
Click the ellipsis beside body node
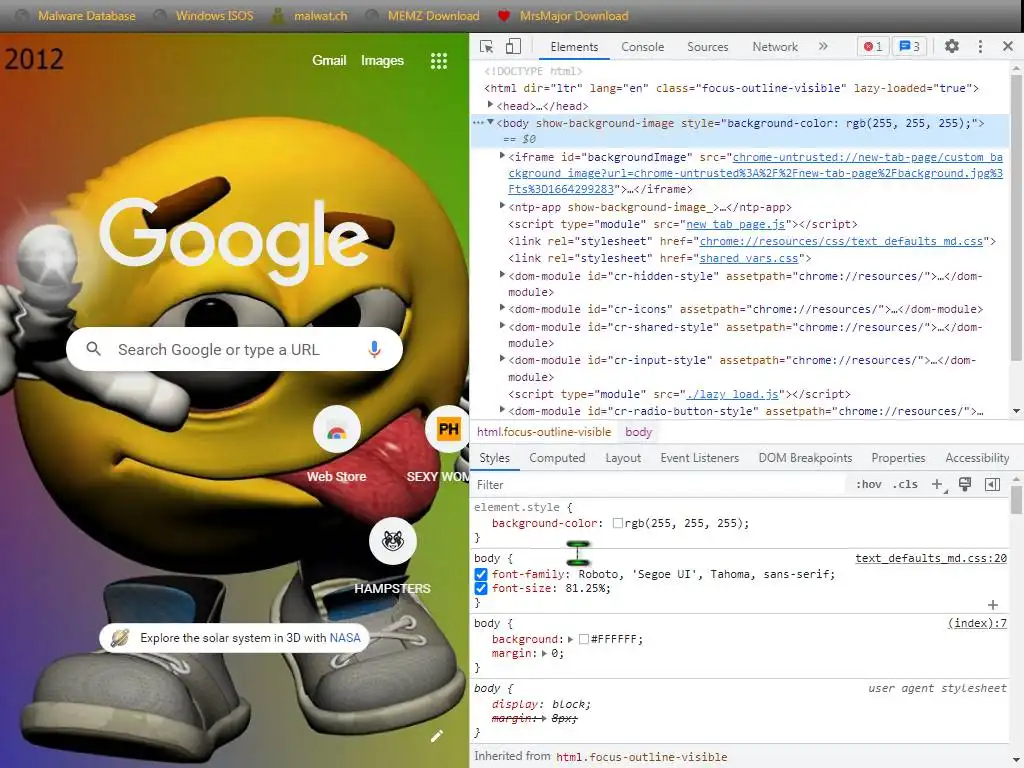pyautogui.click(x=478, y=123)
